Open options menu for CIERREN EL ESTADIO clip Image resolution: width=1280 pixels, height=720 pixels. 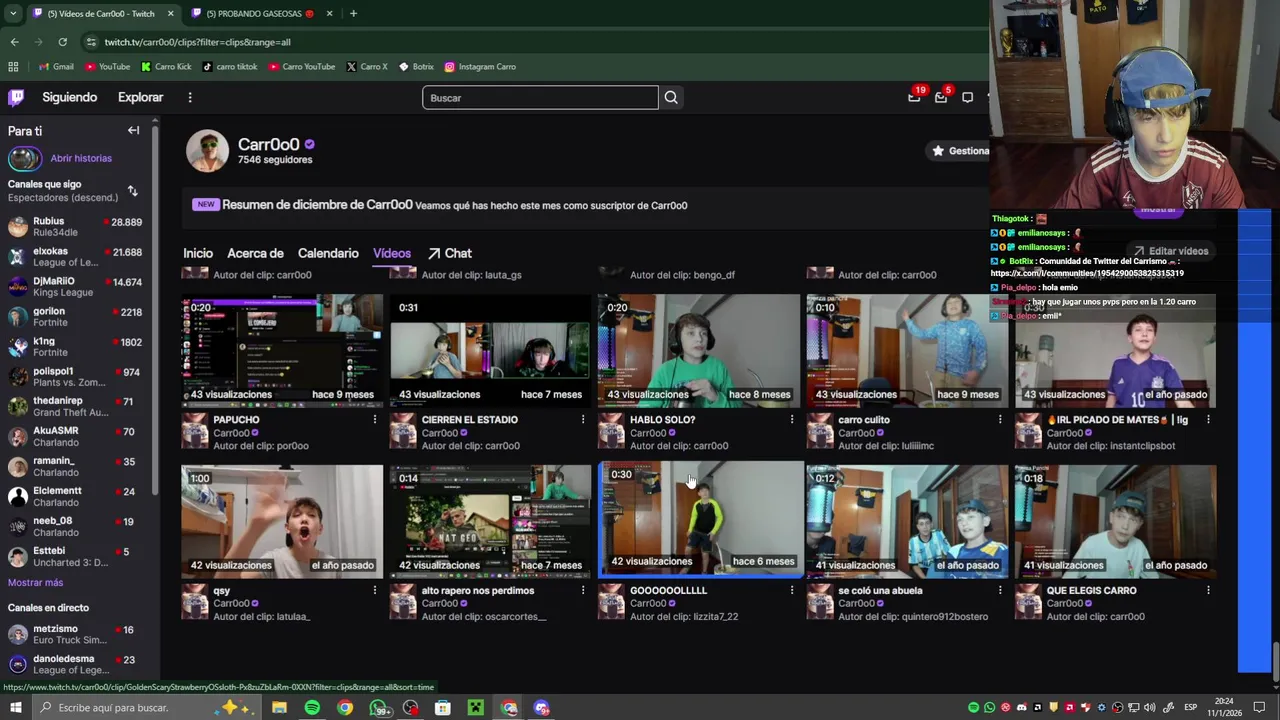pos(583,420)
